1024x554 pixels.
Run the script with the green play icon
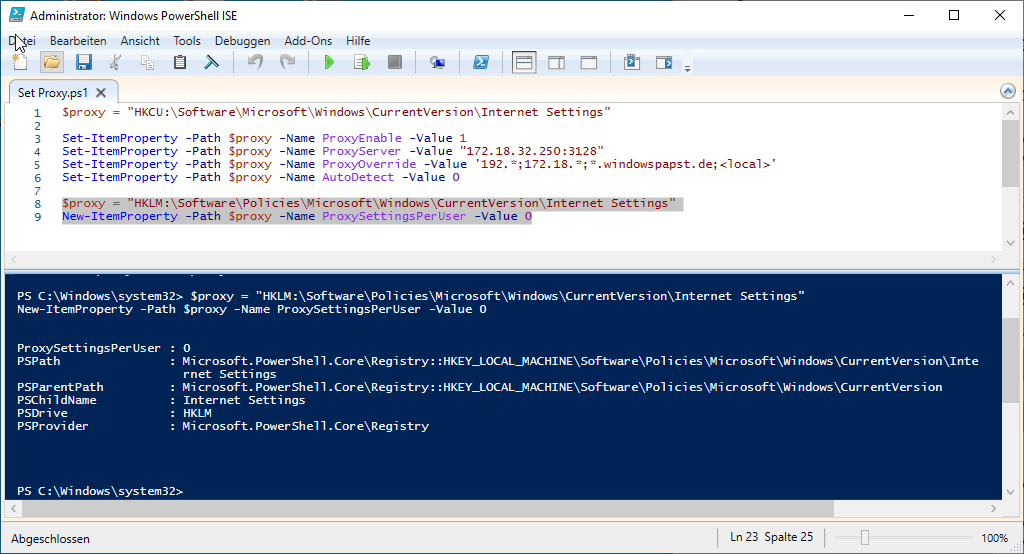(x=329, y=62)
